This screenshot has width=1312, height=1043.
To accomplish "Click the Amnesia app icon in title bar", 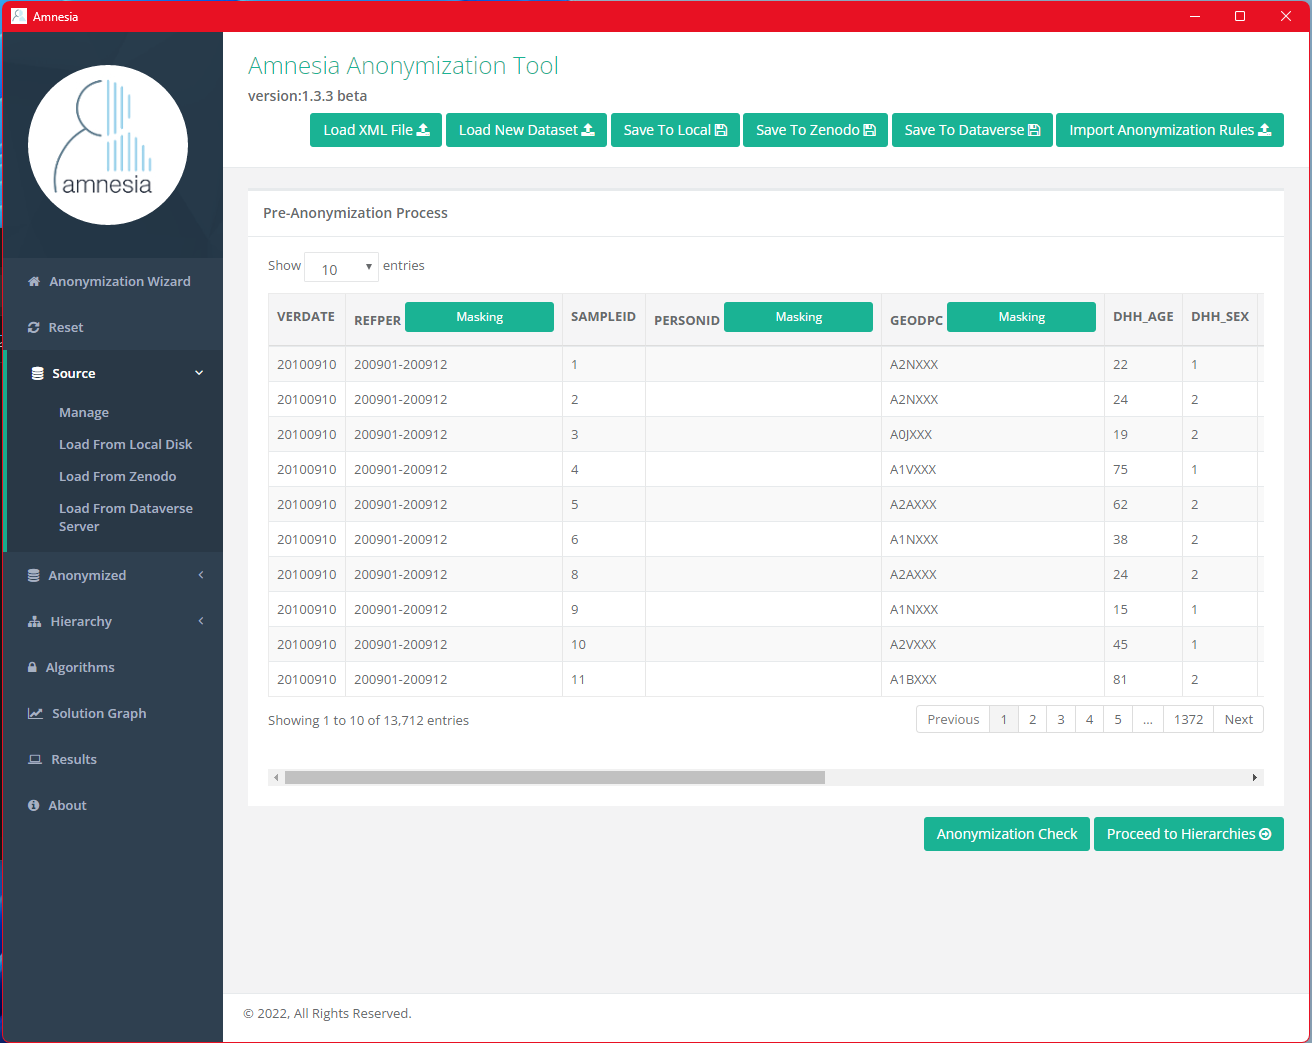I will tap(18, 16).
